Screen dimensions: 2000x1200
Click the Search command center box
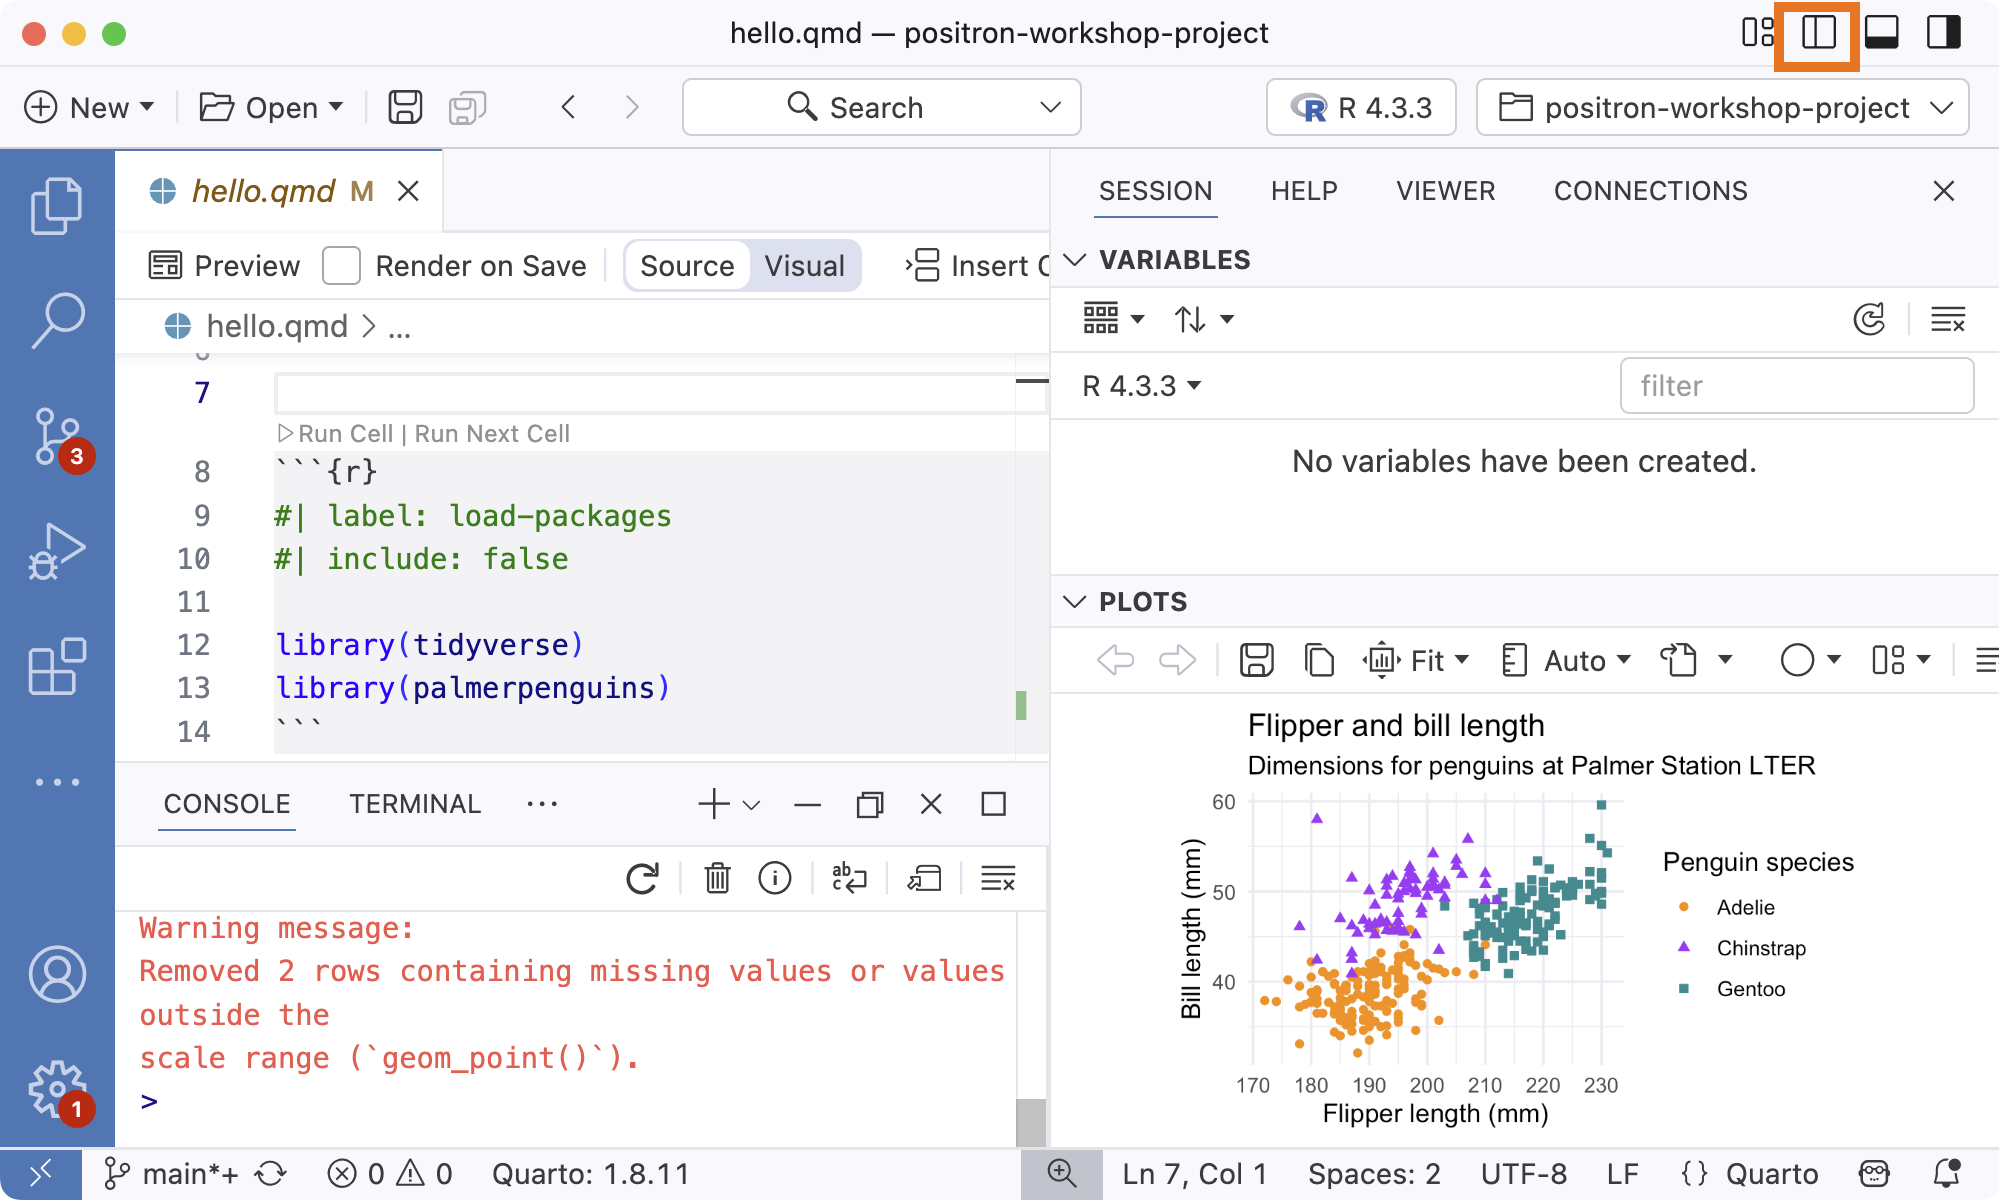click(881, 107)
